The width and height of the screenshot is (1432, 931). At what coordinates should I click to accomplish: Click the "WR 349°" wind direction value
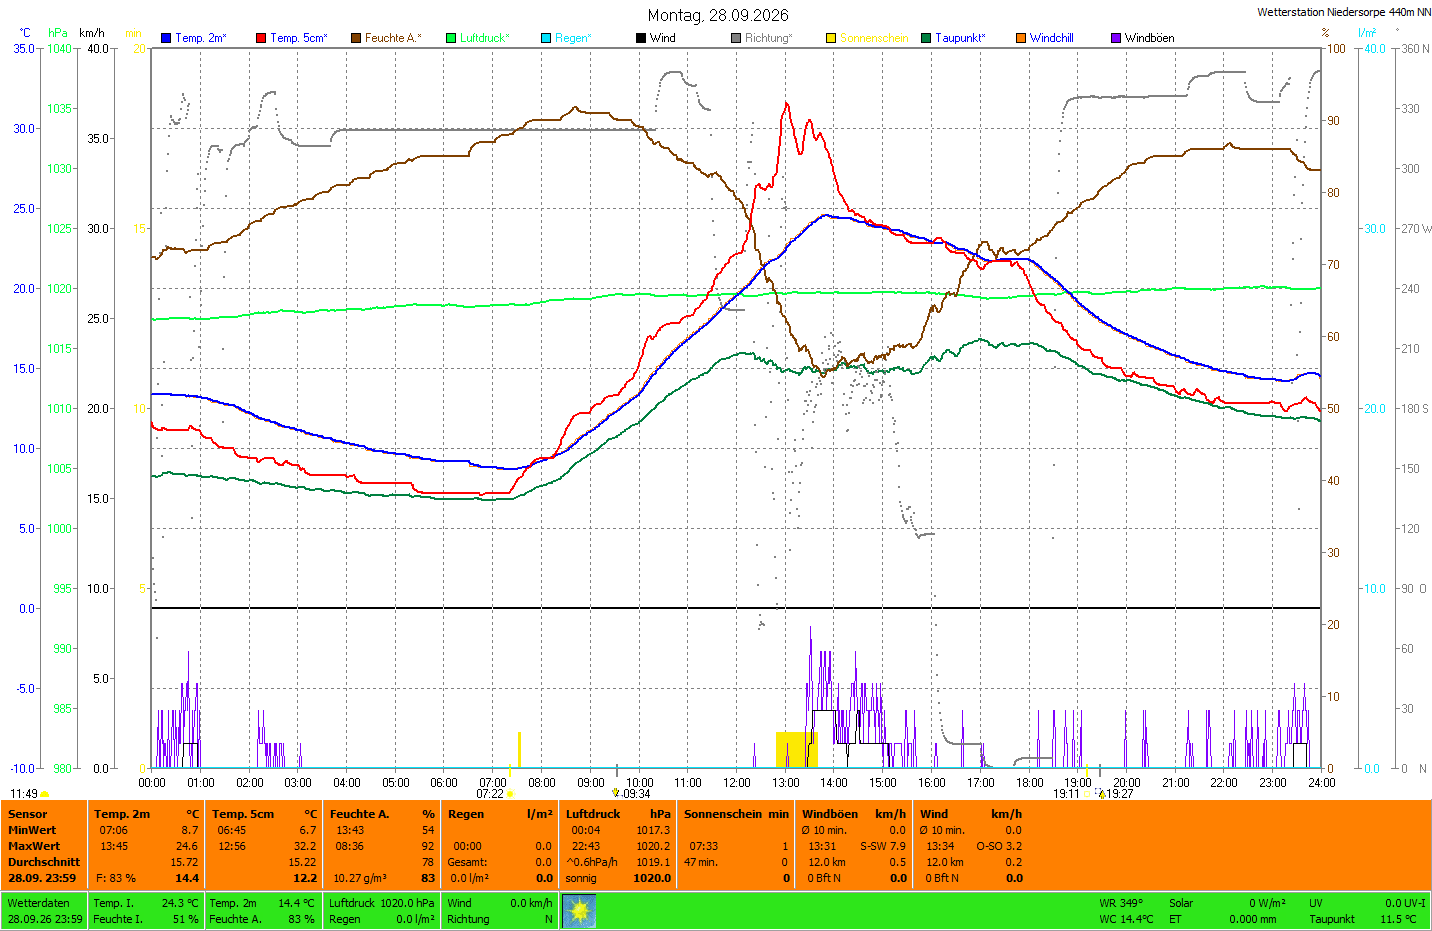pos(1121,903)
